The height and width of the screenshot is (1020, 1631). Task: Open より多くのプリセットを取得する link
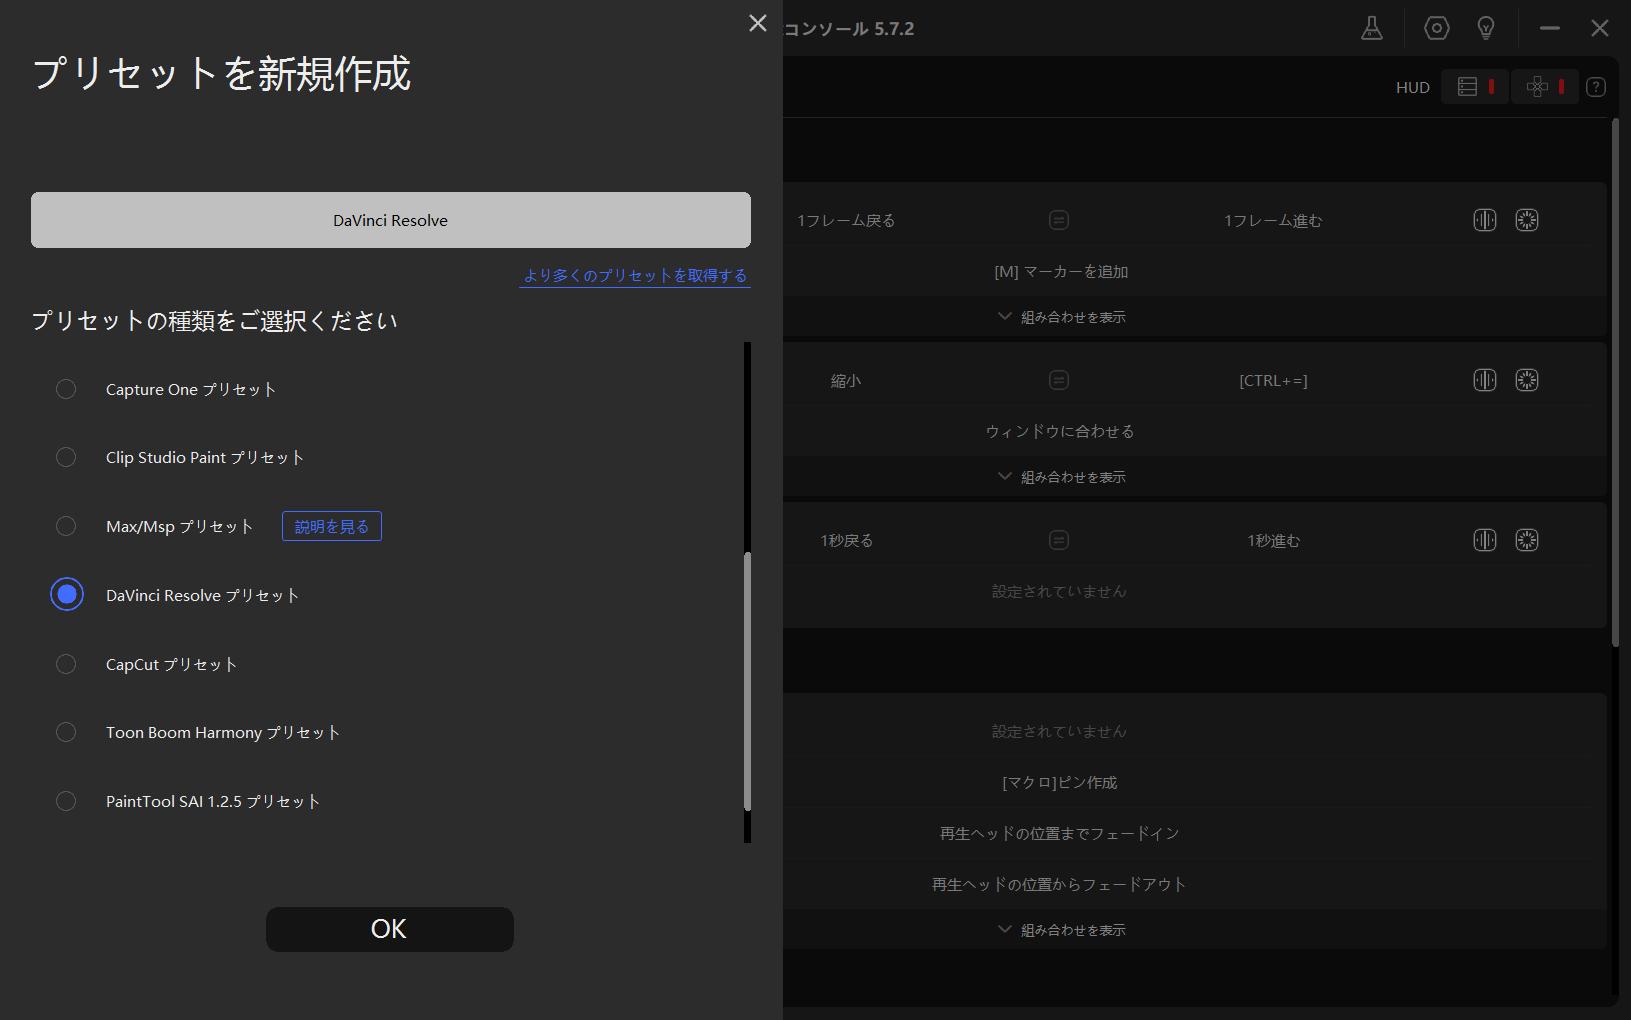635,275
